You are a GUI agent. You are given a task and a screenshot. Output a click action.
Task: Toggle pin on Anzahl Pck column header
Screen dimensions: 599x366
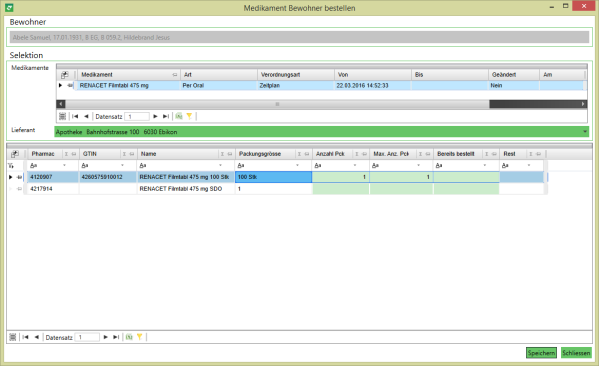tap(364, 154)
